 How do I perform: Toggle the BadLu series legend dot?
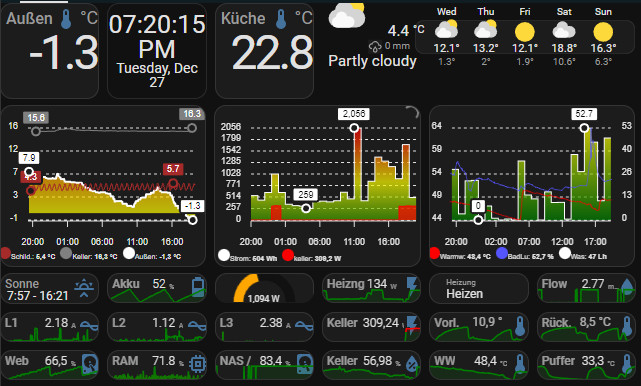pos(502,253)
